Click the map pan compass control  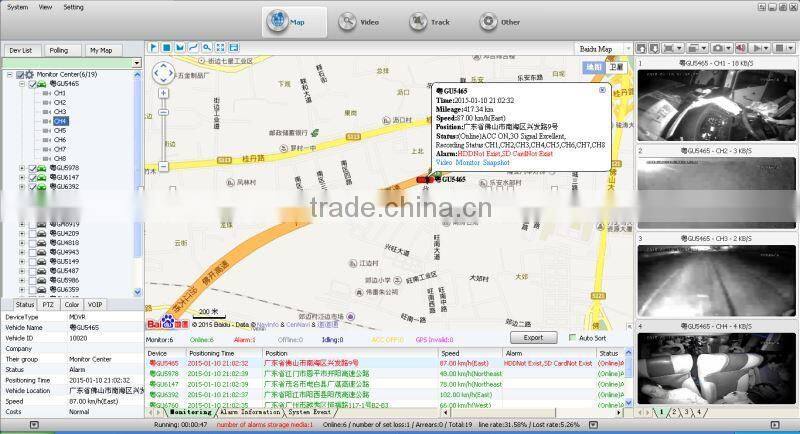164,73
